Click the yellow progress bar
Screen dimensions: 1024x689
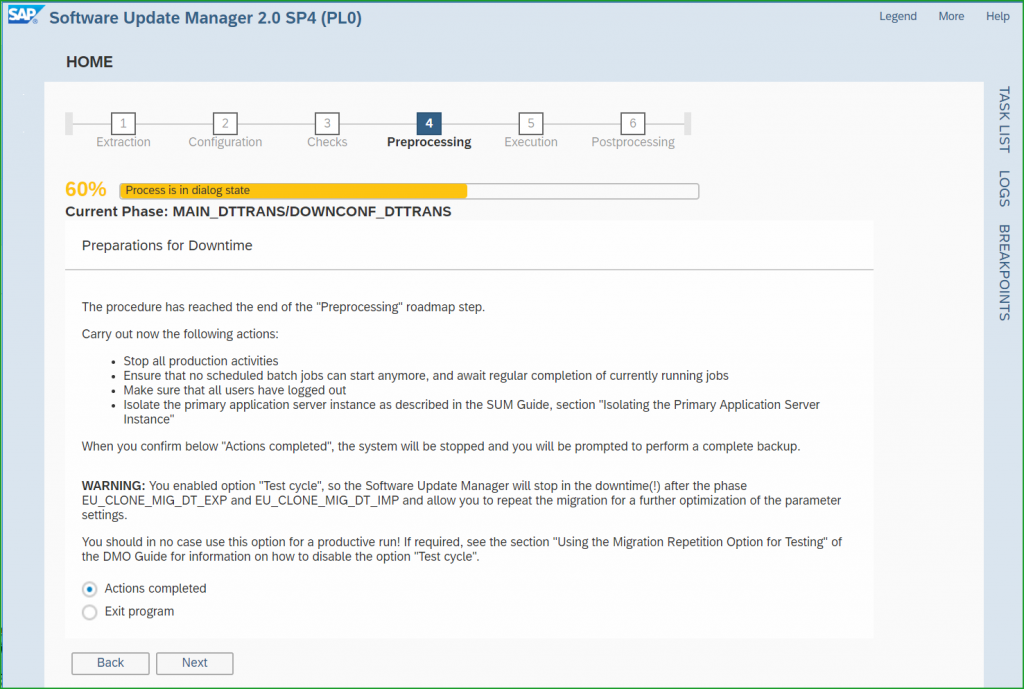[x=409, y=191]
